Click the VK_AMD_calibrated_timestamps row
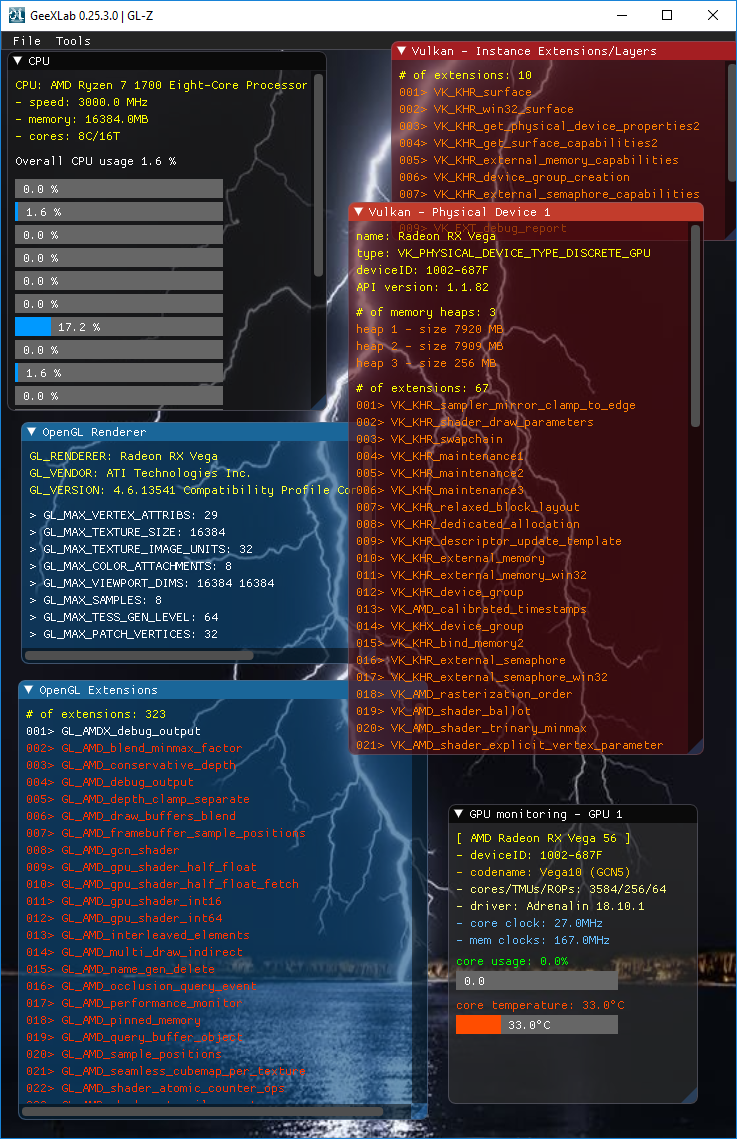Screen dimensions: 737x1139 471,609
